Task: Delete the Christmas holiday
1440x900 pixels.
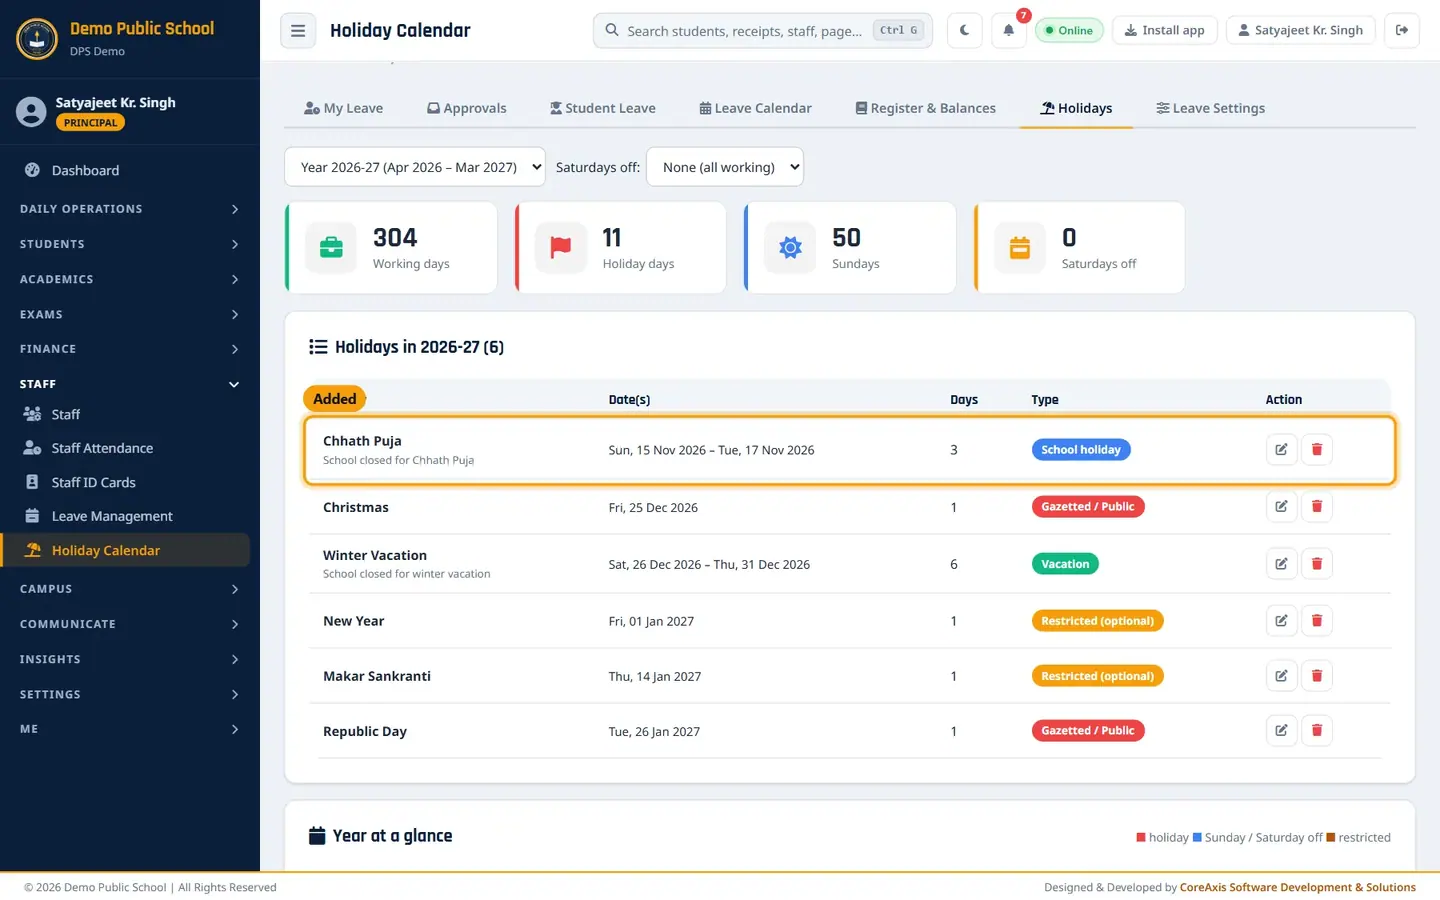Action: (x=1317, y=507)
